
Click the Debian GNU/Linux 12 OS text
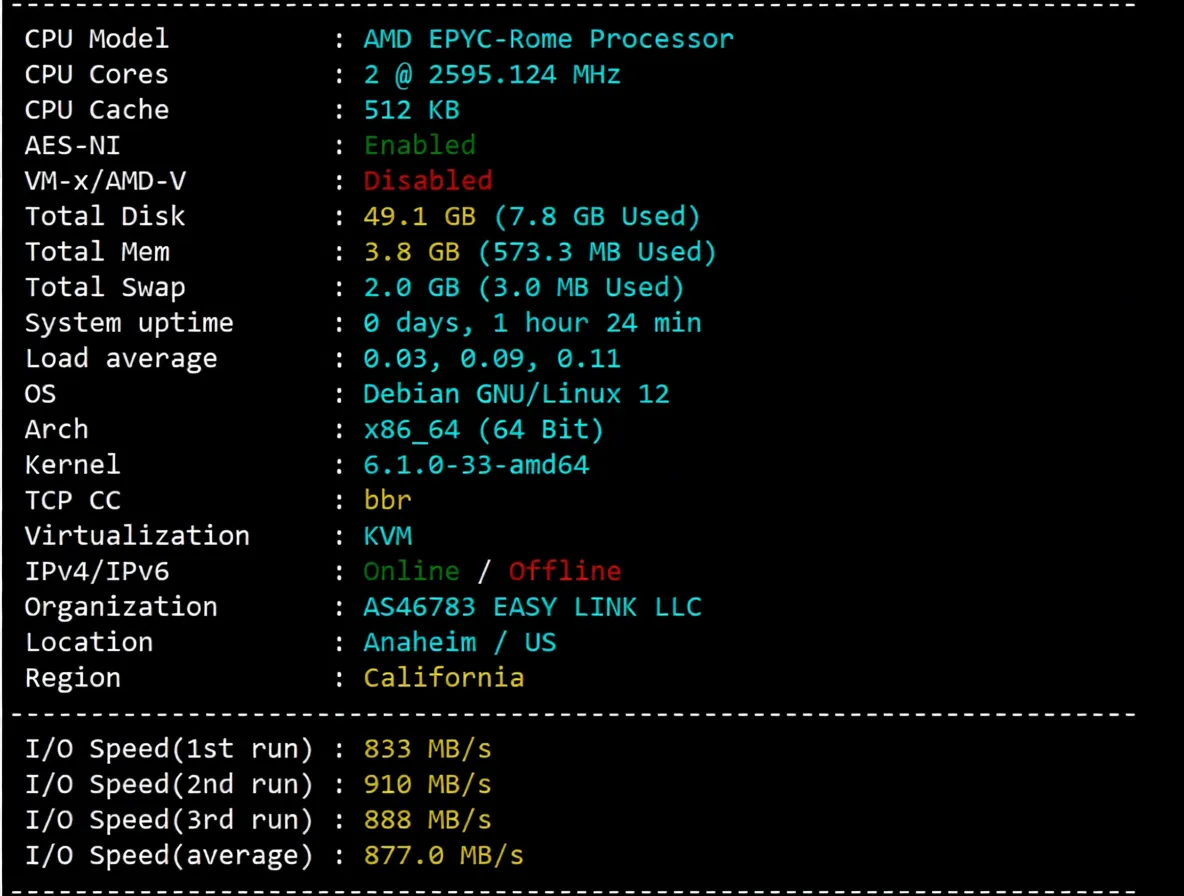pos(516,394)
